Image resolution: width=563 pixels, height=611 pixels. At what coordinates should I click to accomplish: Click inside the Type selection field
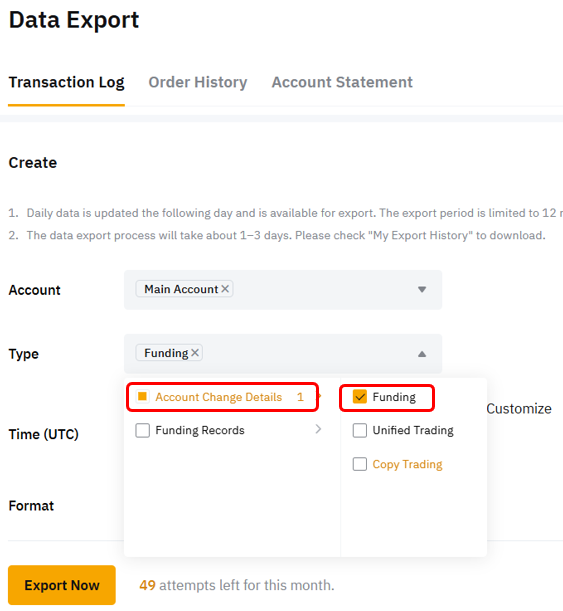283,353
